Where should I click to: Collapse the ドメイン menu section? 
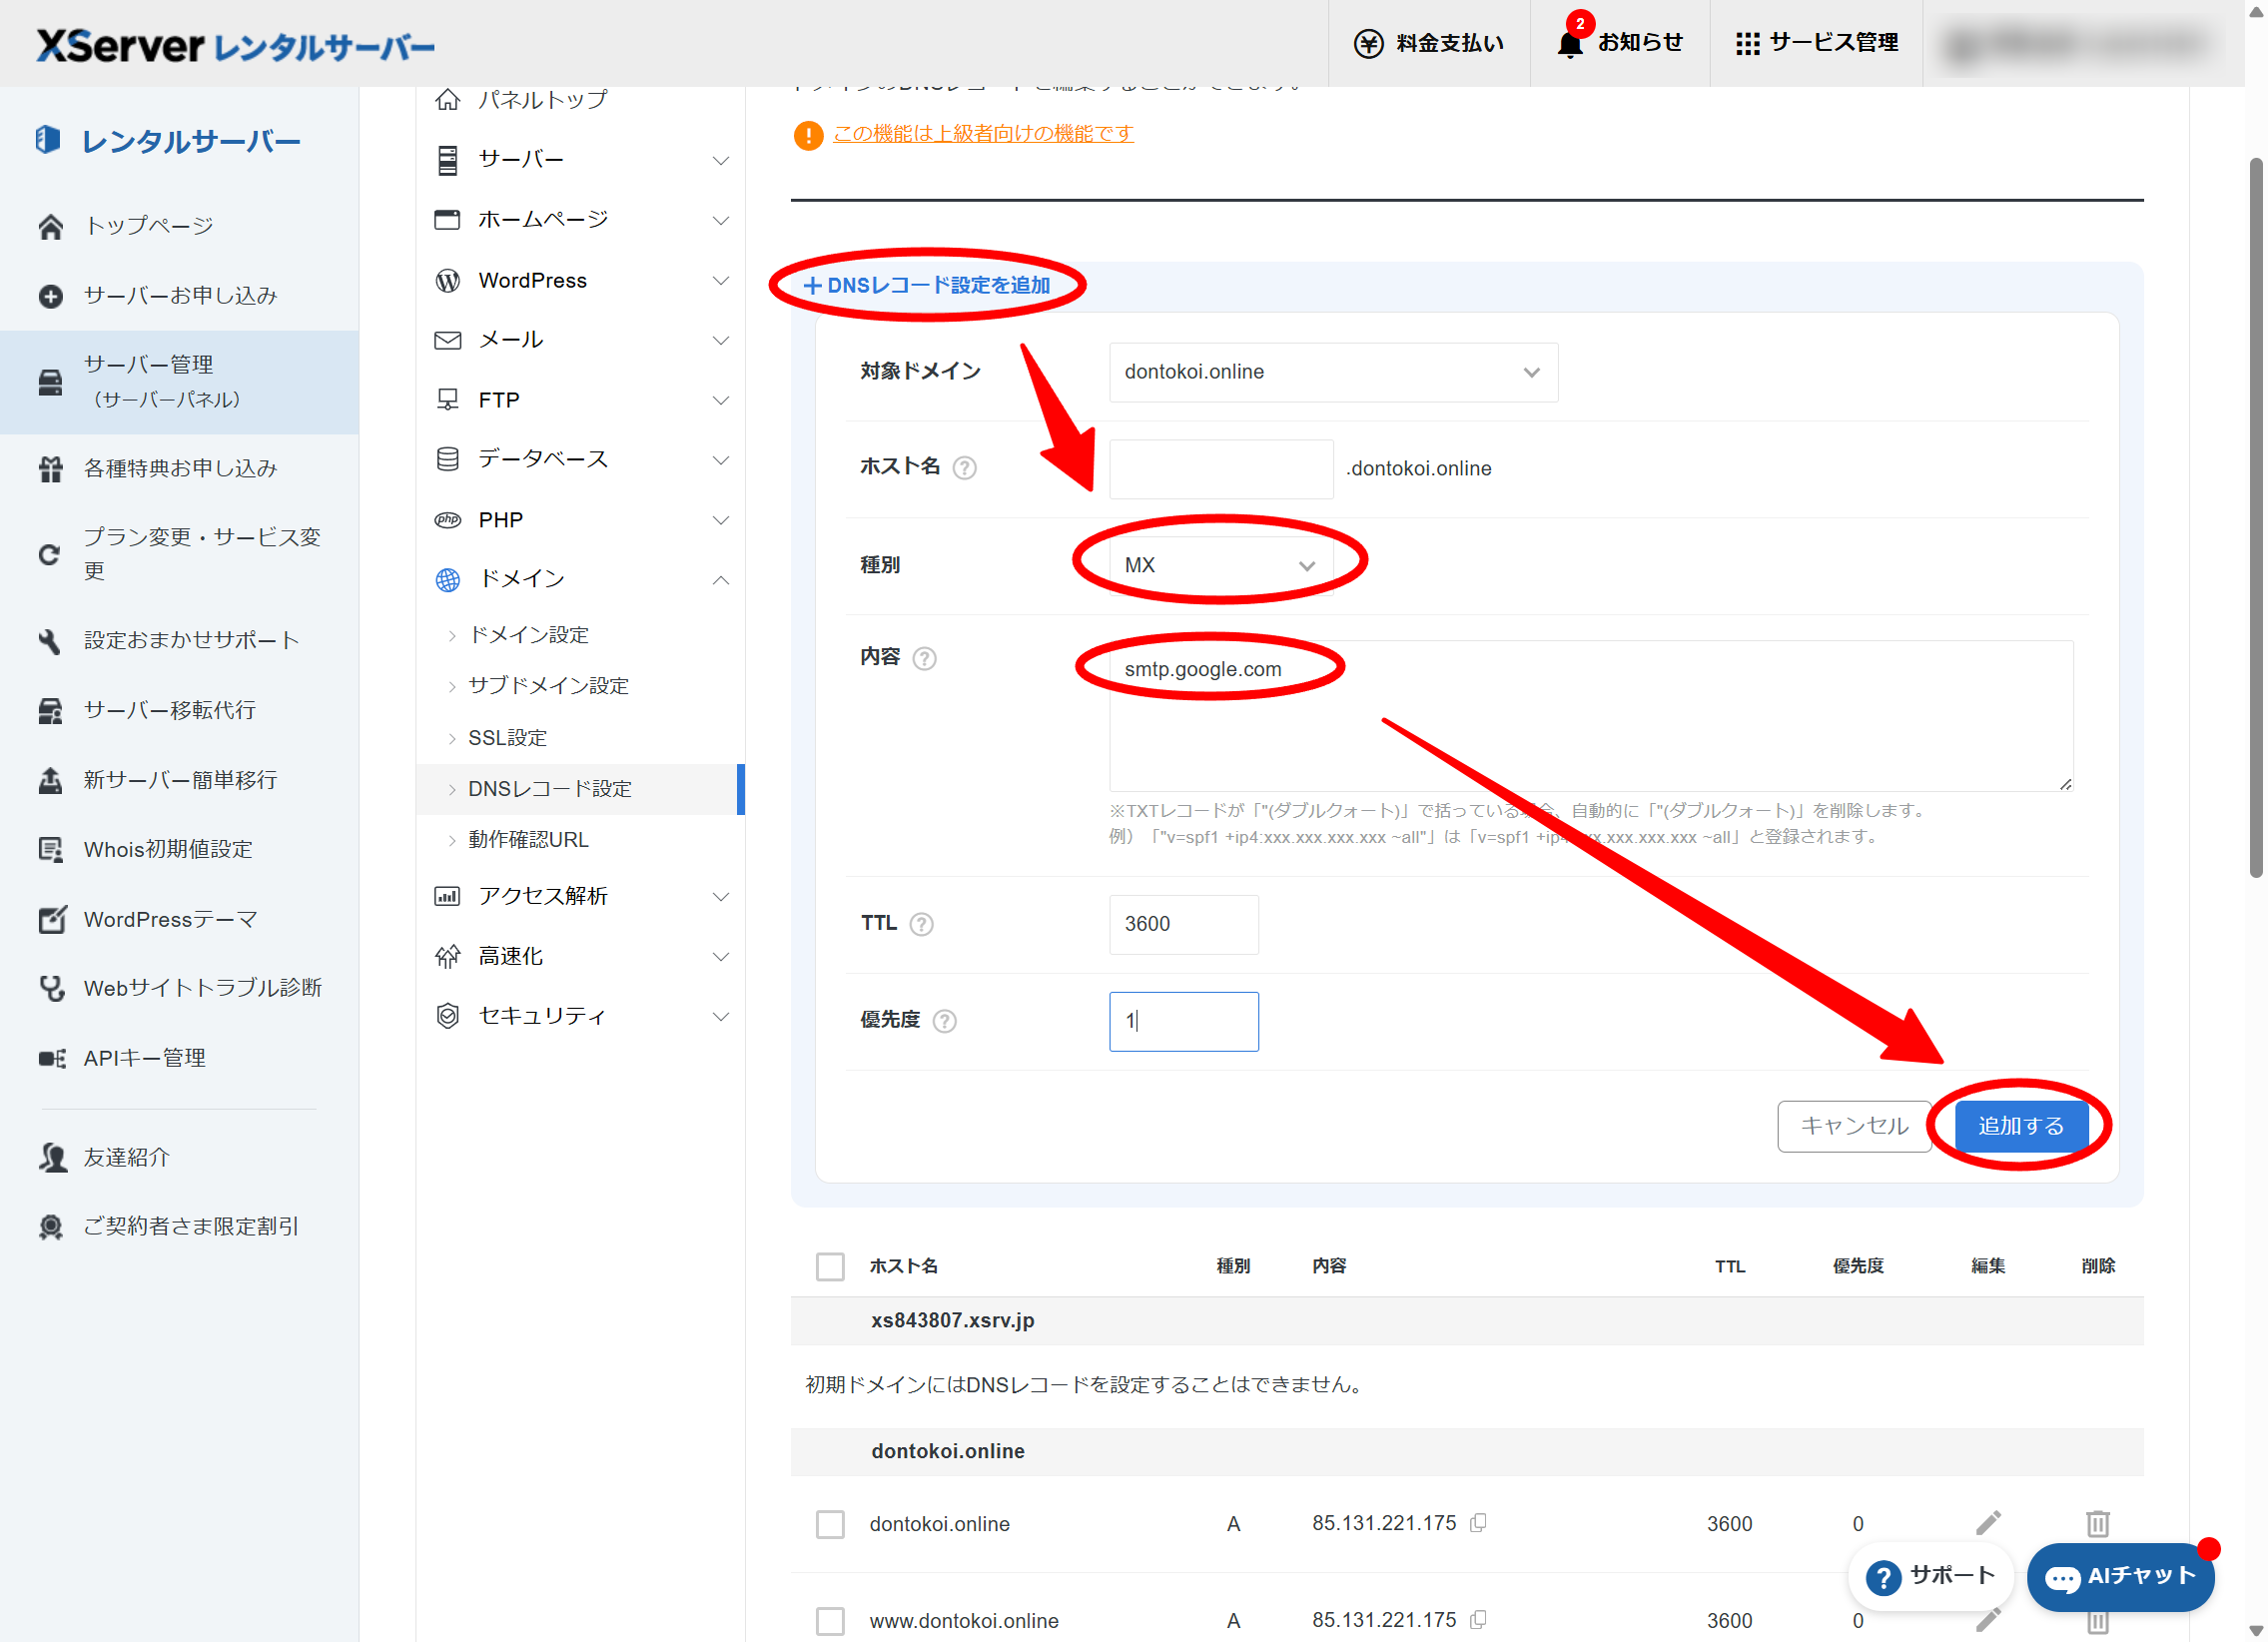[x=583, y=579]
